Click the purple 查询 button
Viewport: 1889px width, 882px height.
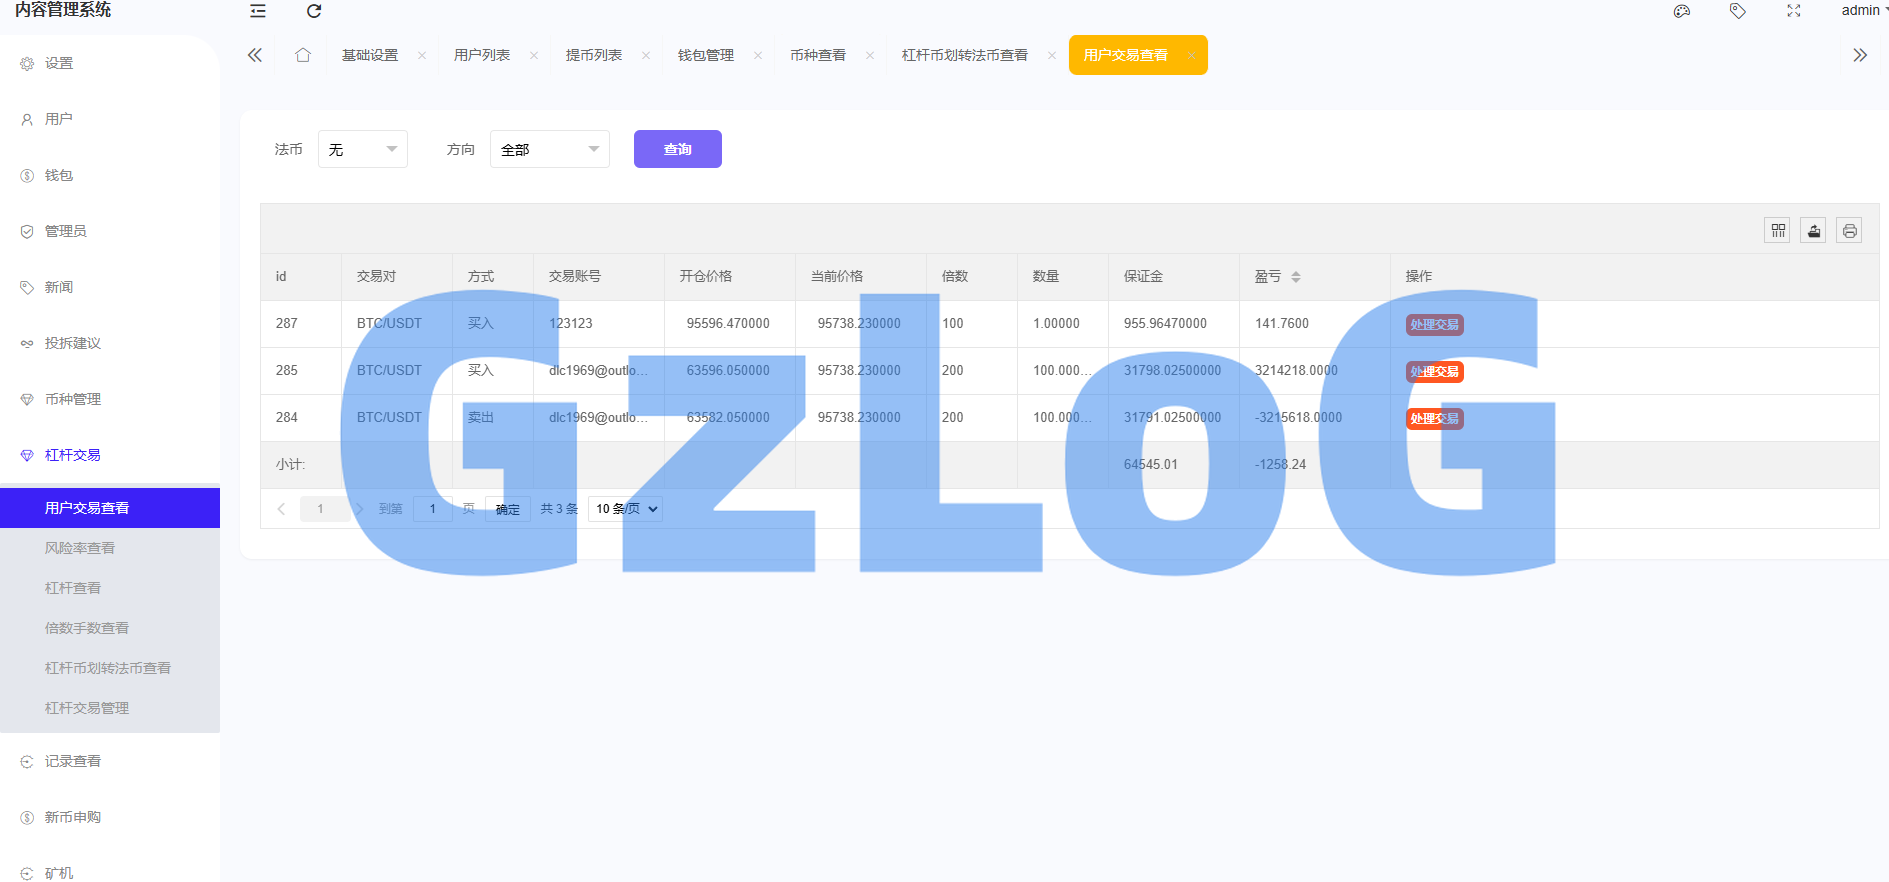[x=677, y=149]
